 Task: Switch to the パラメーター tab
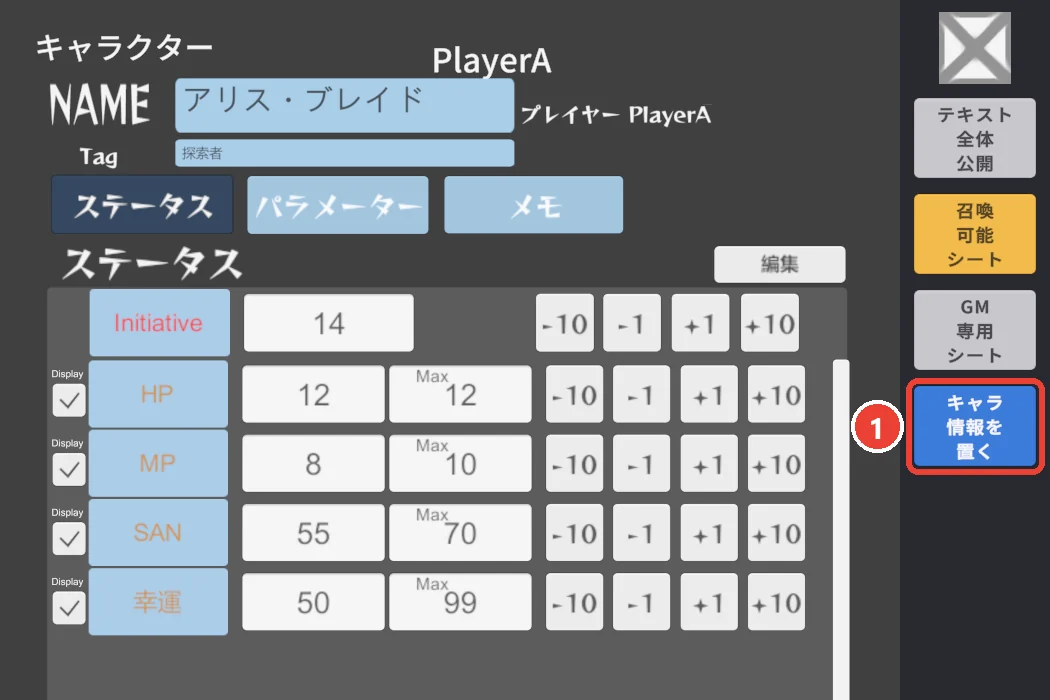338,205
